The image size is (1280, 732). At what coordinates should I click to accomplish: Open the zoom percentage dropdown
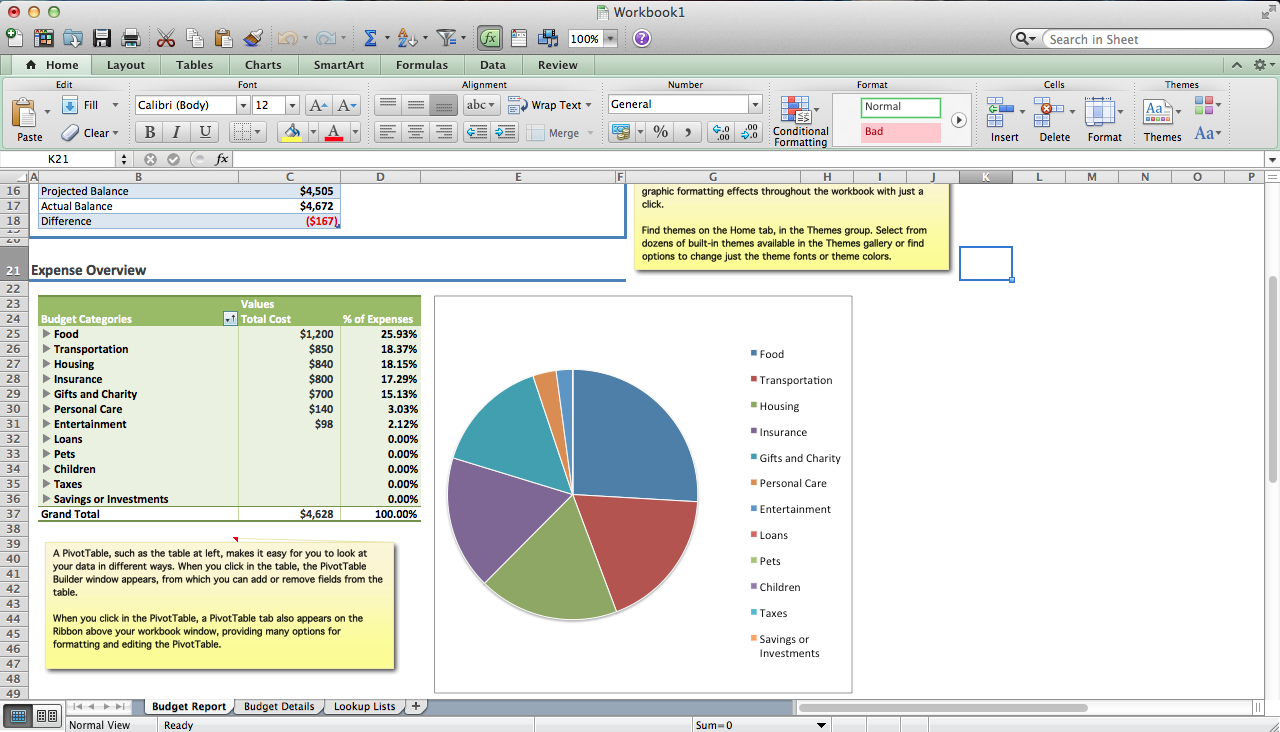610,39
